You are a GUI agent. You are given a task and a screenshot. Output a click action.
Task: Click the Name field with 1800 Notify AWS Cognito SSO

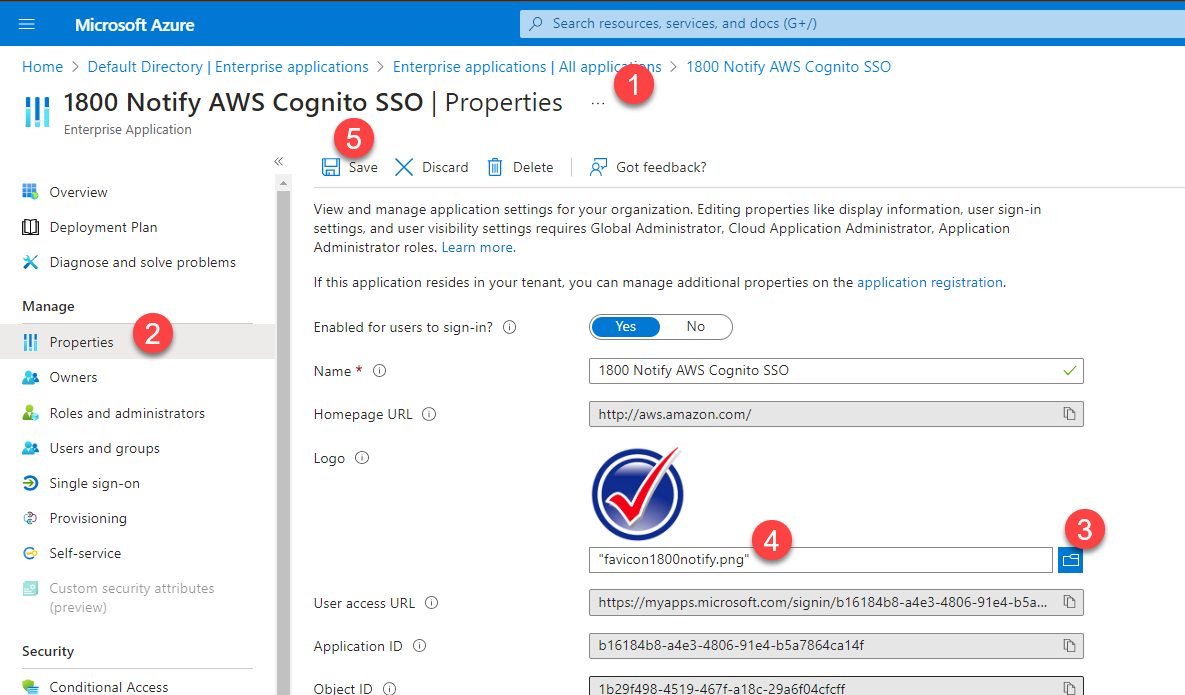point(836,371)
